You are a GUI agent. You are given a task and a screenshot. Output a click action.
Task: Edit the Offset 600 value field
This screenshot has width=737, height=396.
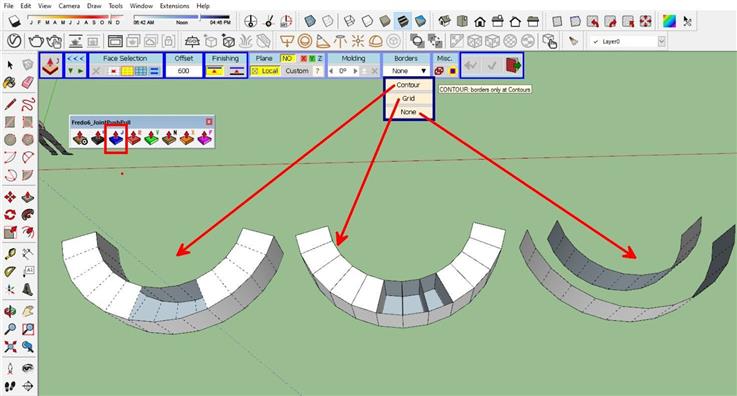(184, 71)
